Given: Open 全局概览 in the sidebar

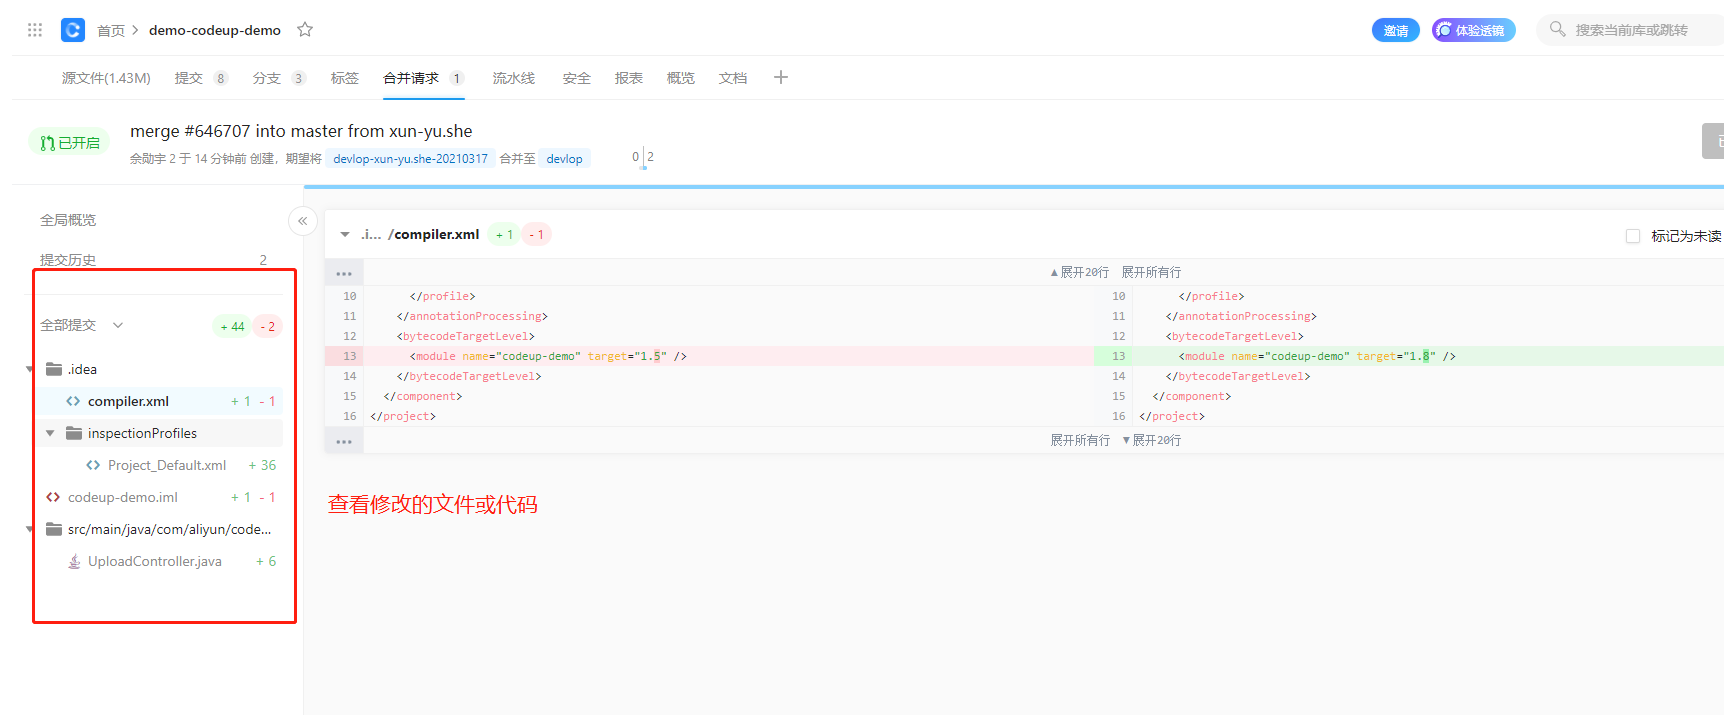Looking at the screenshot, I should (x=68, y=220).
